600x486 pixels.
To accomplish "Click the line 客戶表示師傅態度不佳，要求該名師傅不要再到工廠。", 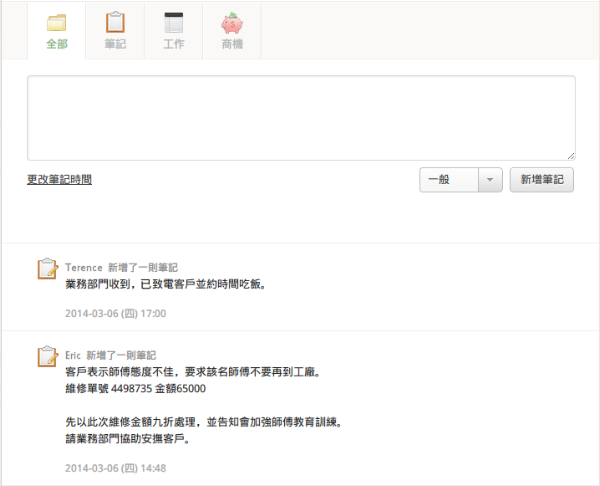I will point(193,372).
